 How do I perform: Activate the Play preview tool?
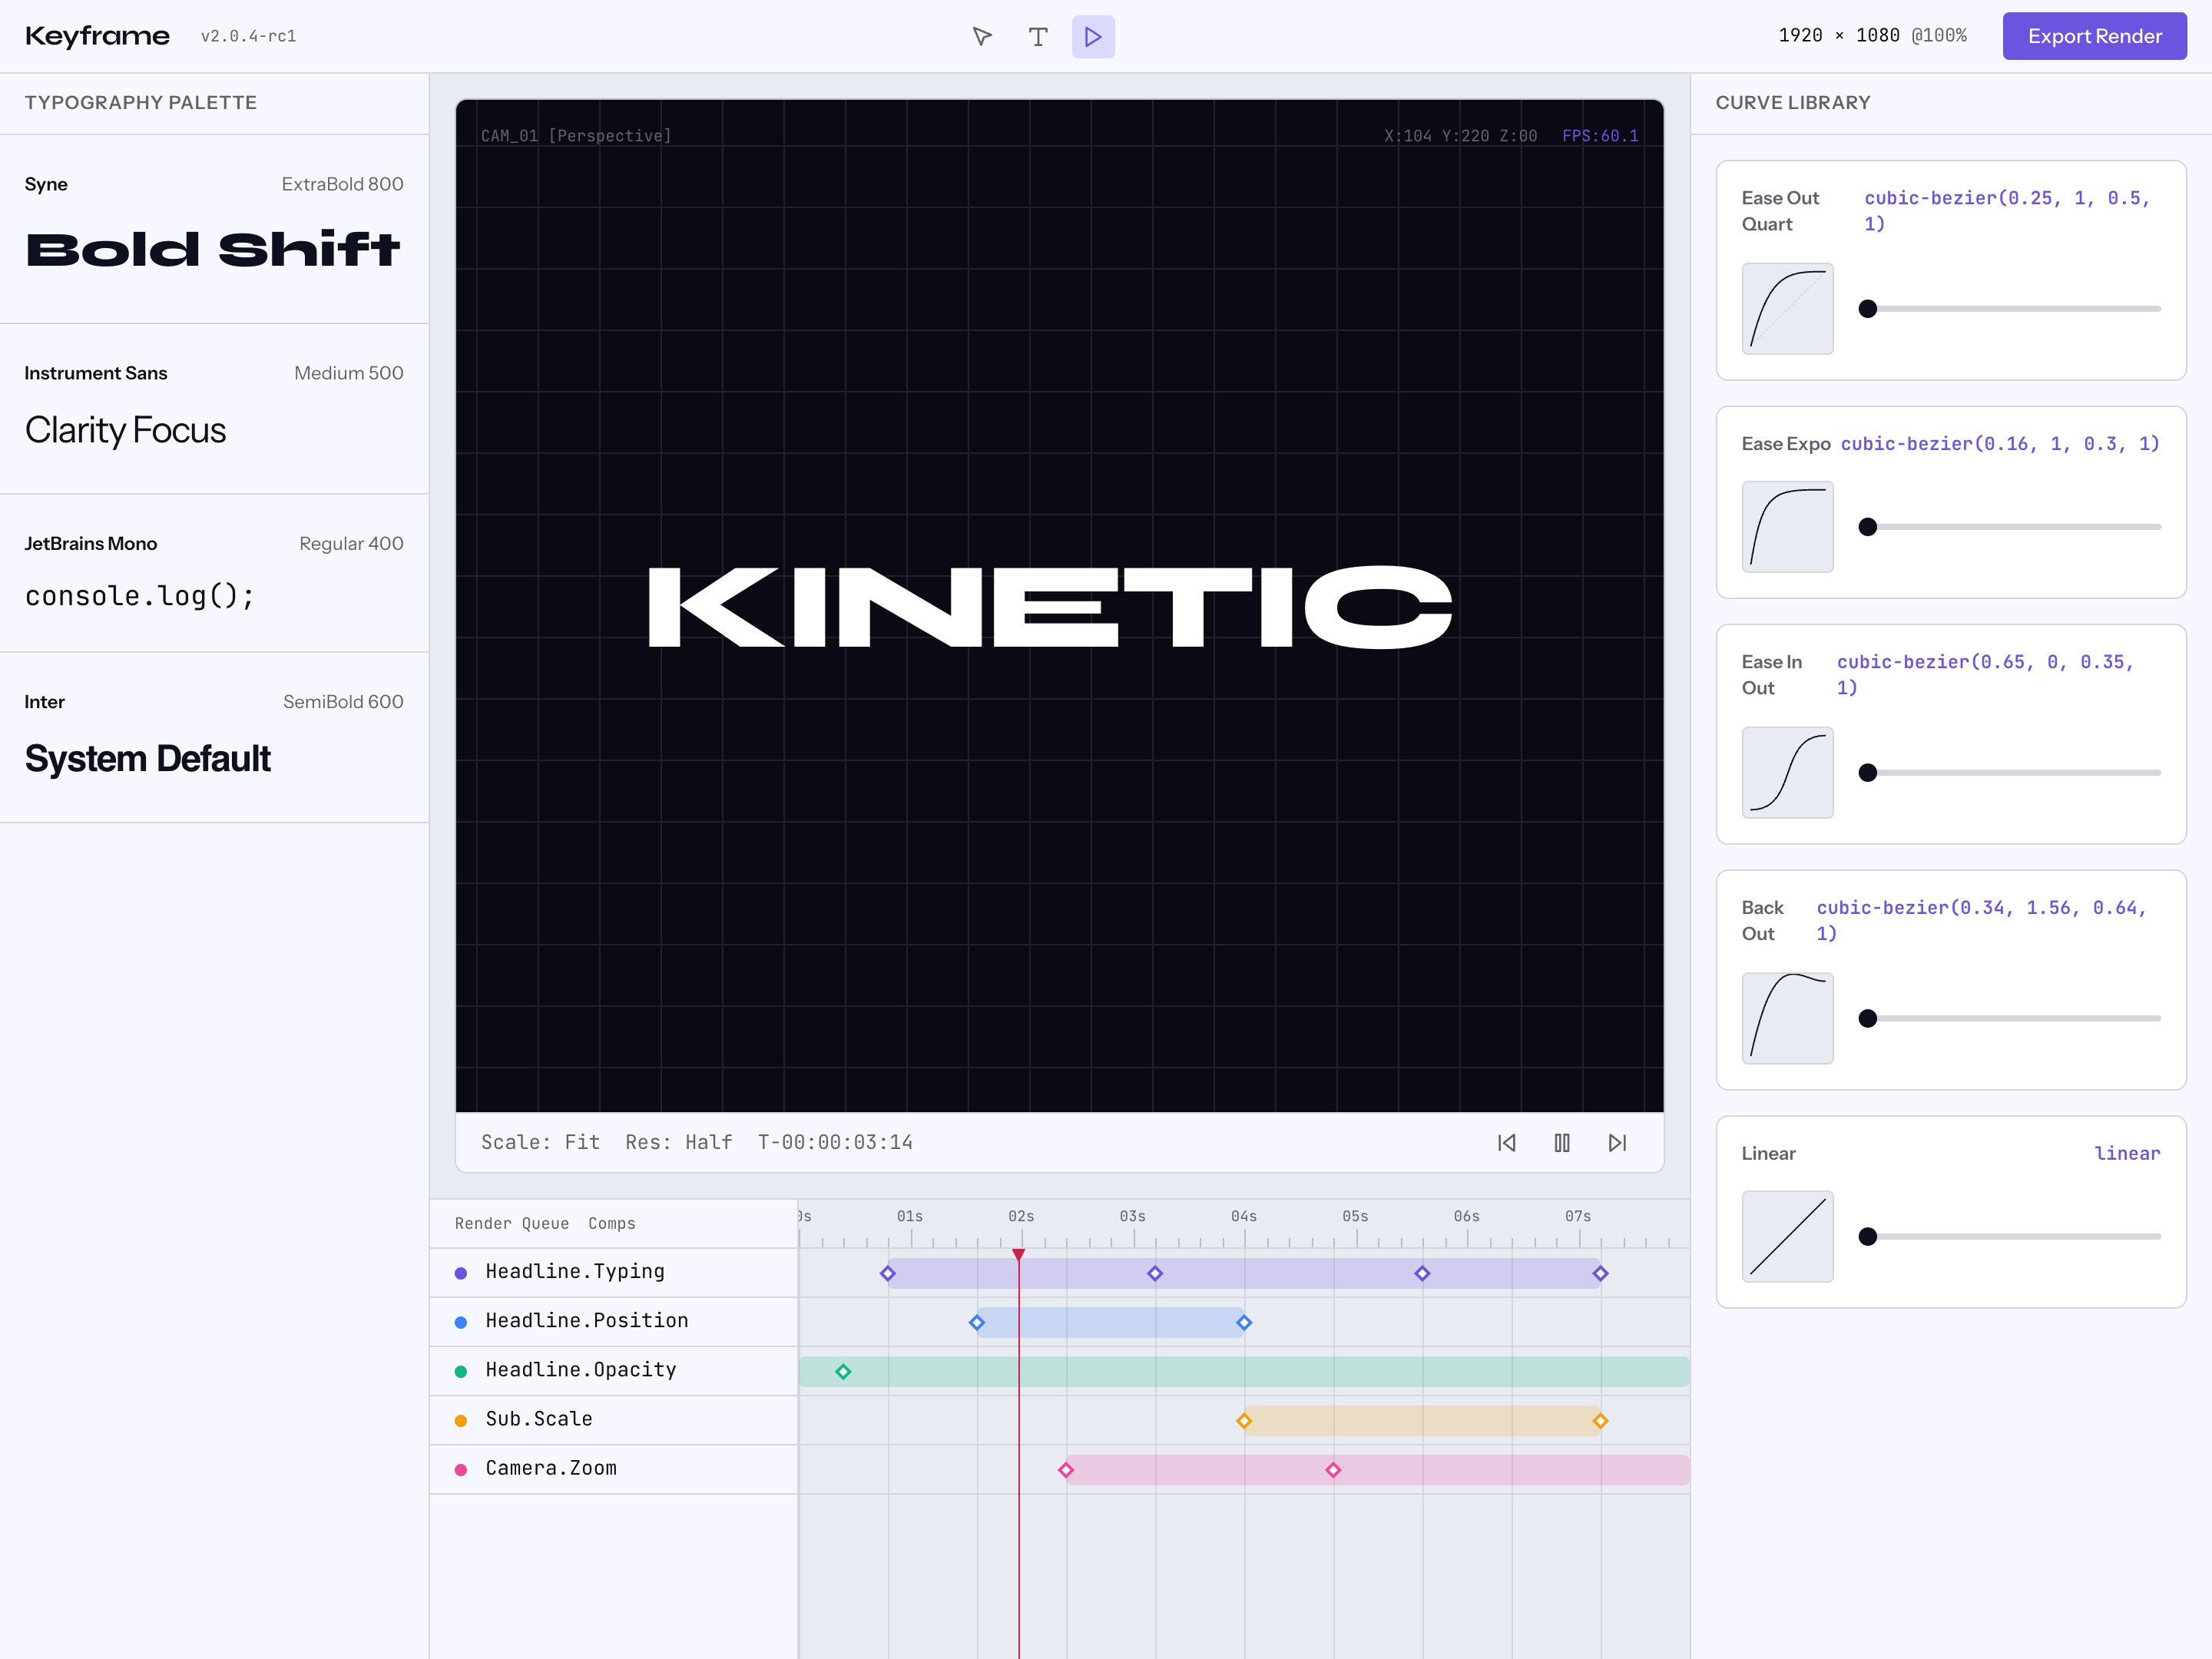point(1093,36)
